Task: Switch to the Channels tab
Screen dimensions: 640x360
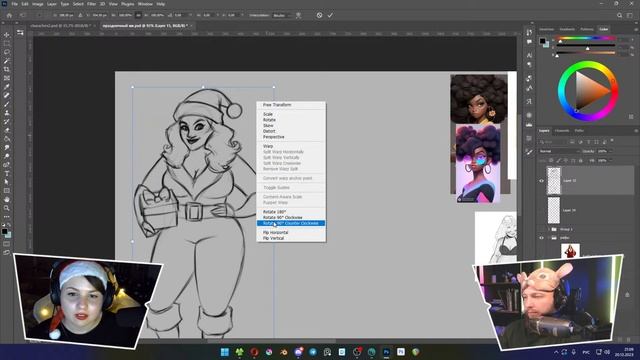Action: coord(562,131)
